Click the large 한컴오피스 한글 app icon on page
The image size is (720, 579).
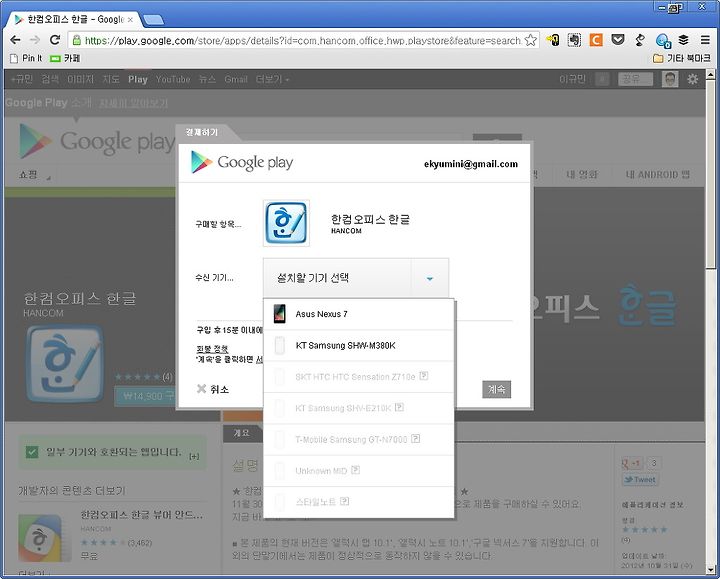pos(65,364)
